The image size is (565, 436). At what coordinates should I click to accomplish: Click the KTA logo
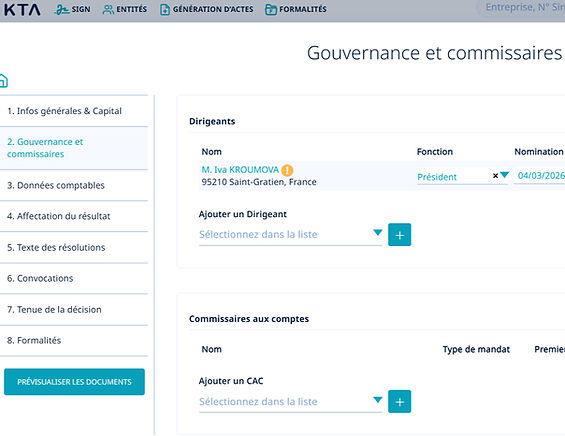coord(22,10)
